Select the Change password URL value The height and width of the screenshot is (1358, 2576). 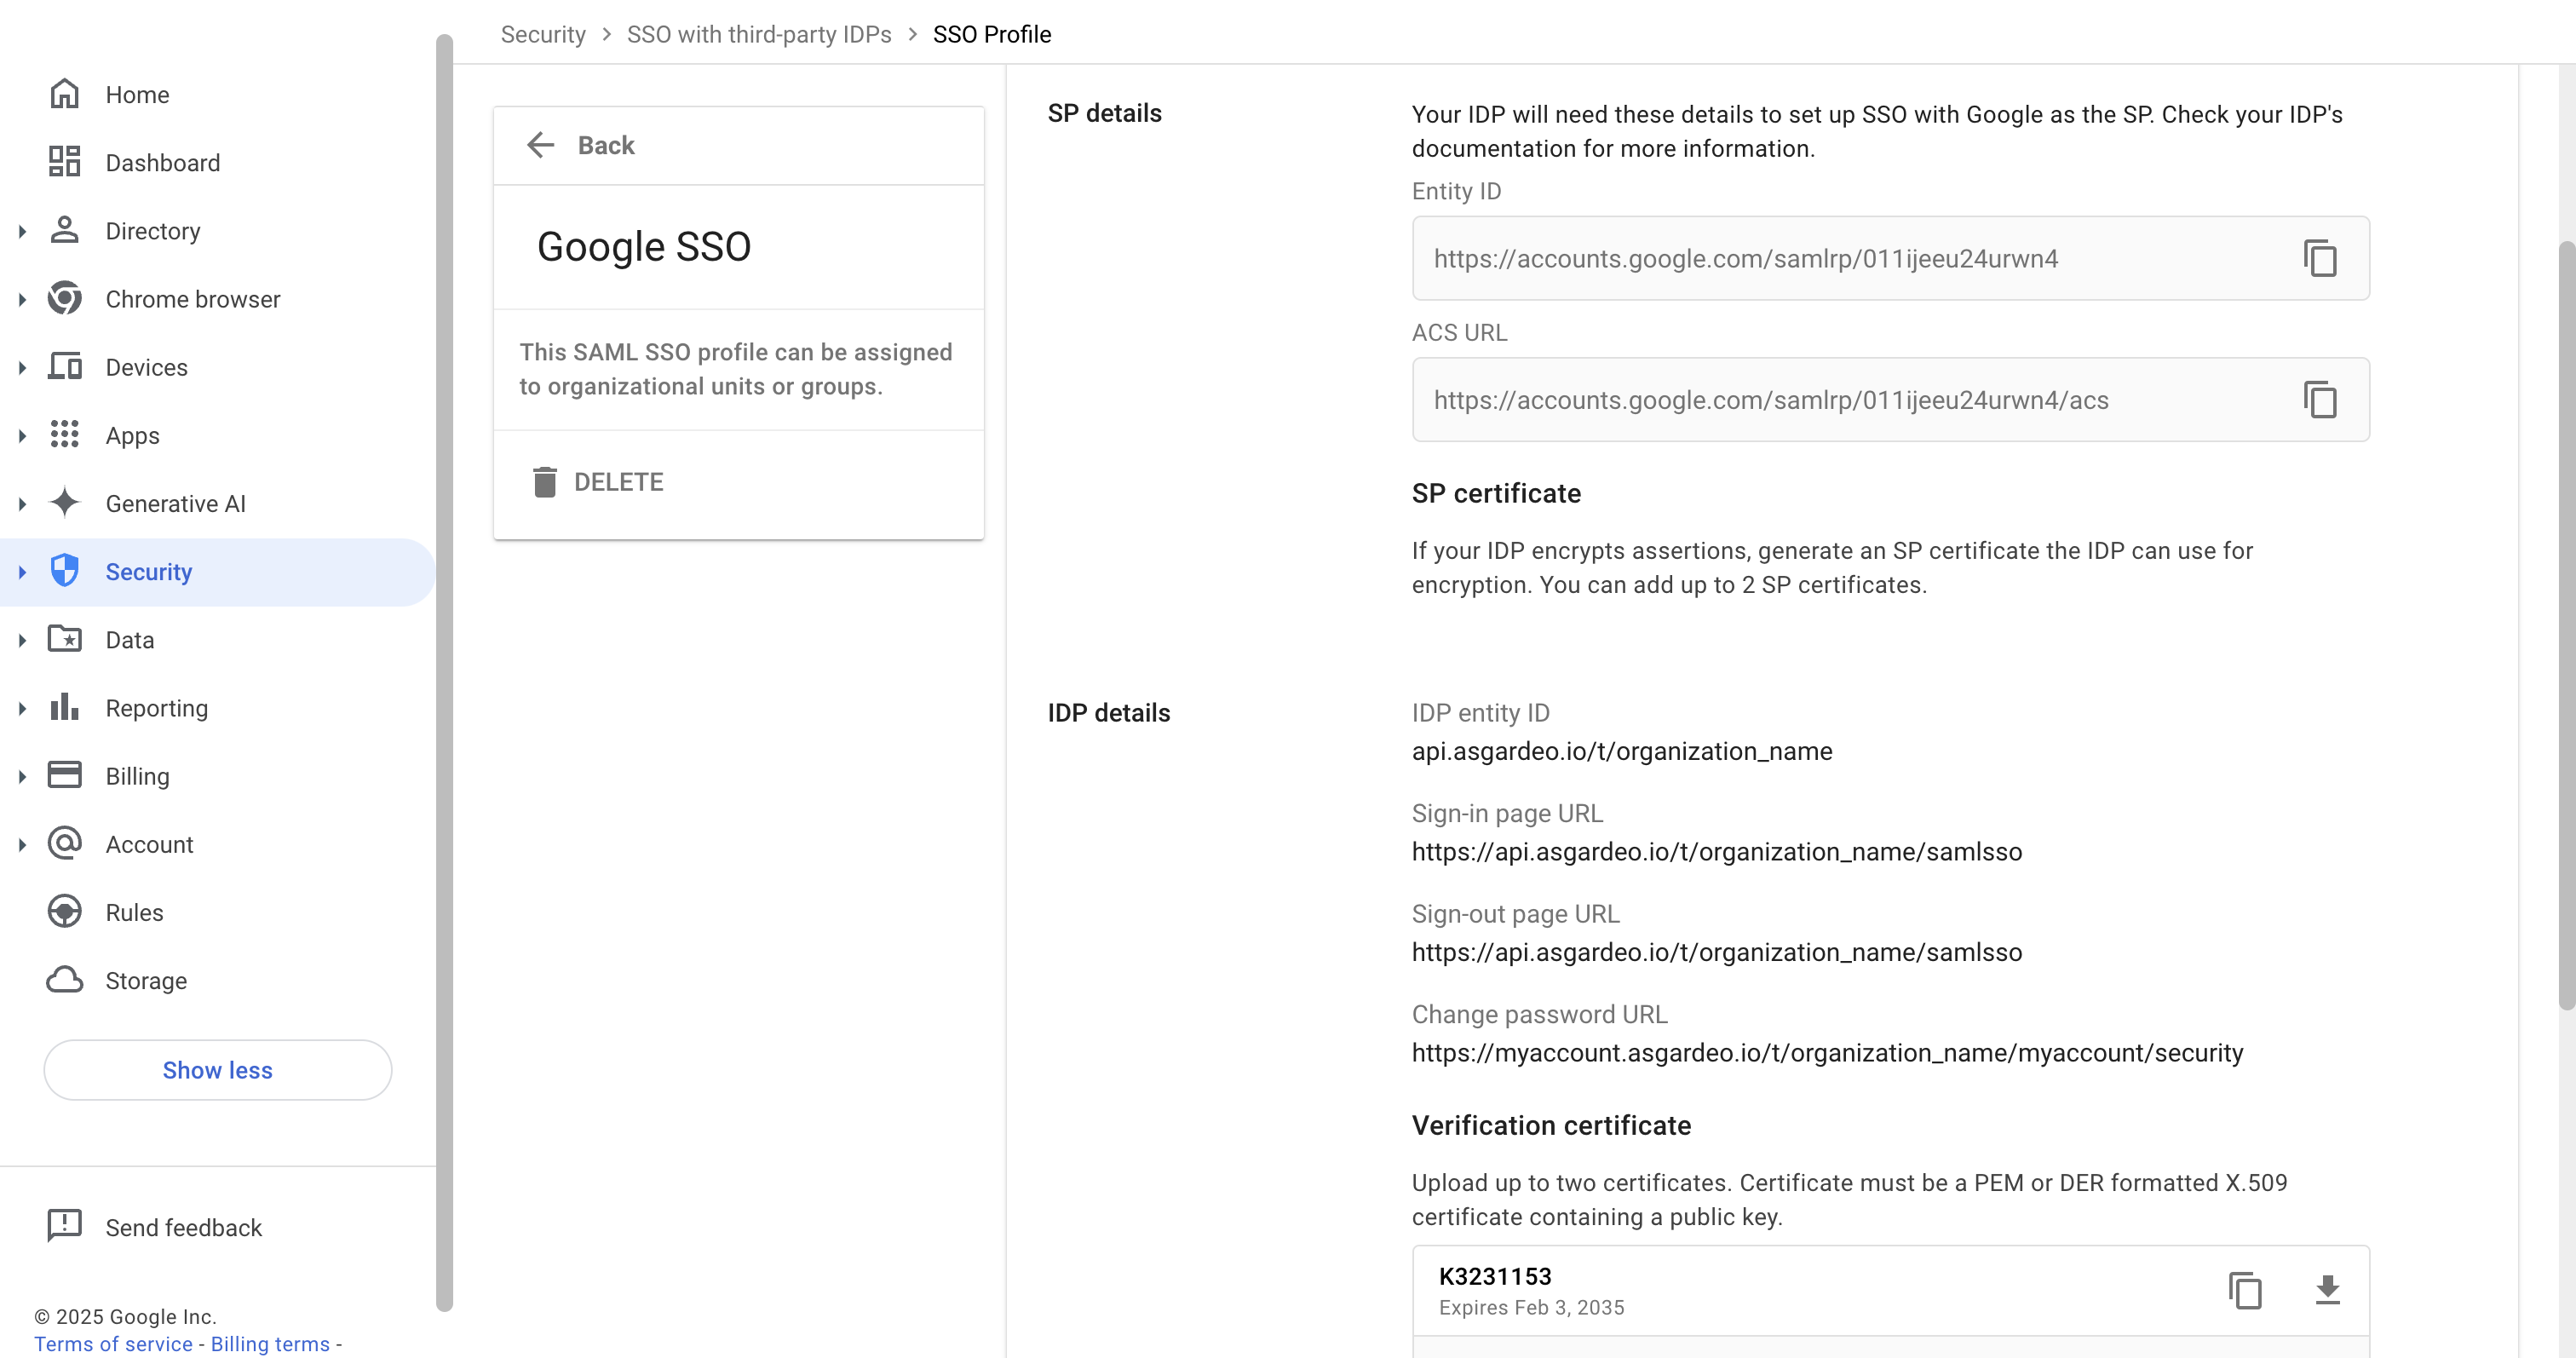tap(1827, 1052)
